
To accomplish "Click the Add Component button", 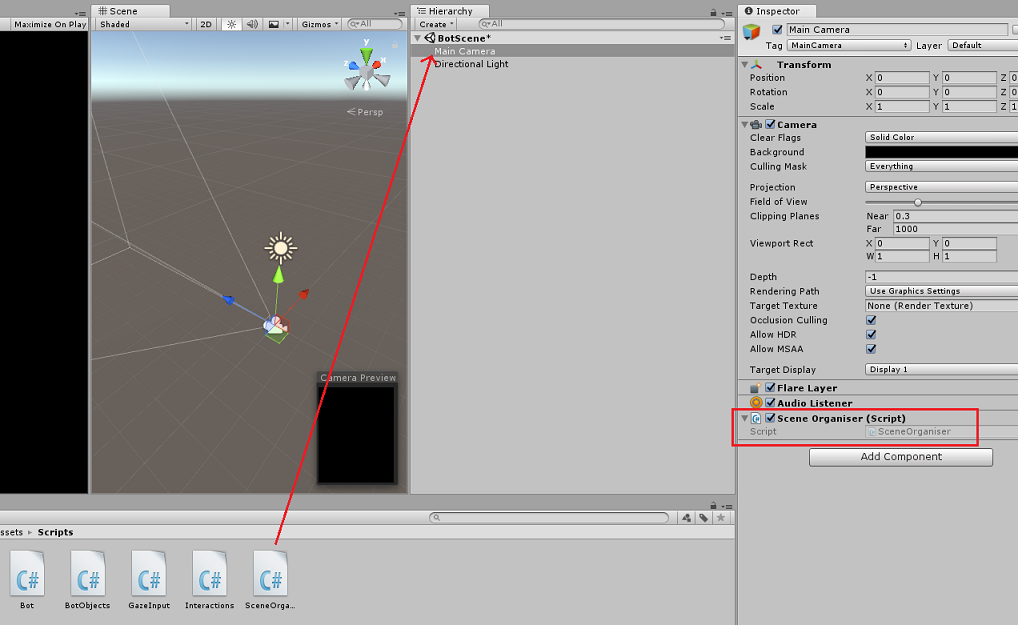I will click(899, 457).
